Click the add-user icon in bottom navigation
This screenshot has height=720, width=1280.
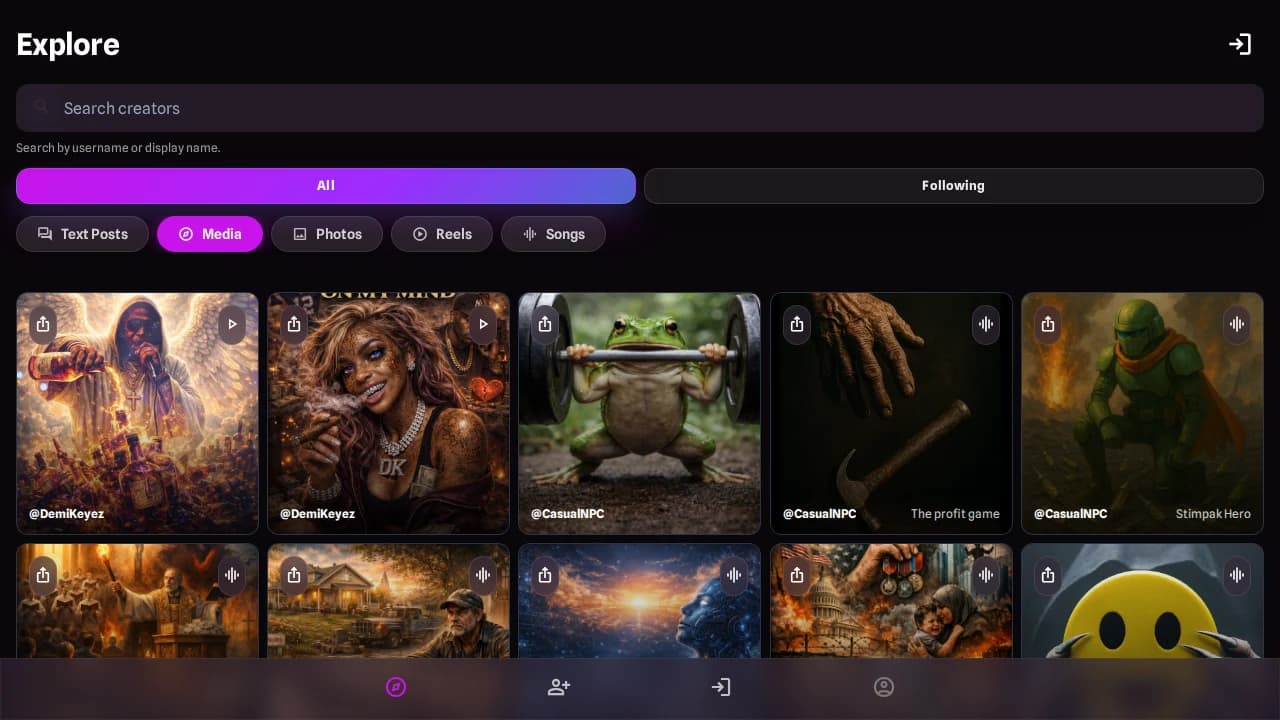[x=559, y=687]
